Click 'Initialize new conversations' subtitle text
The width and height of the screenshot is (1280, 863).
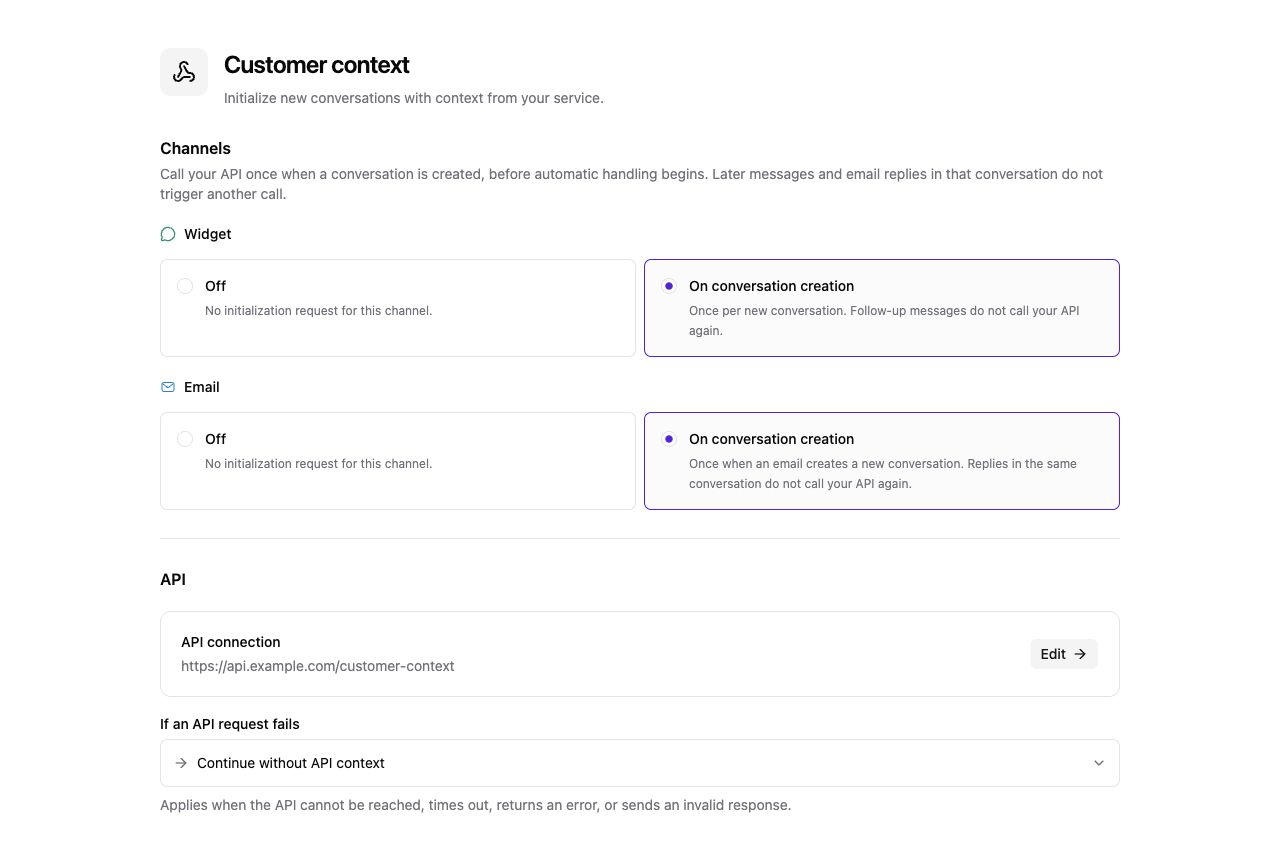pos(414,98)
